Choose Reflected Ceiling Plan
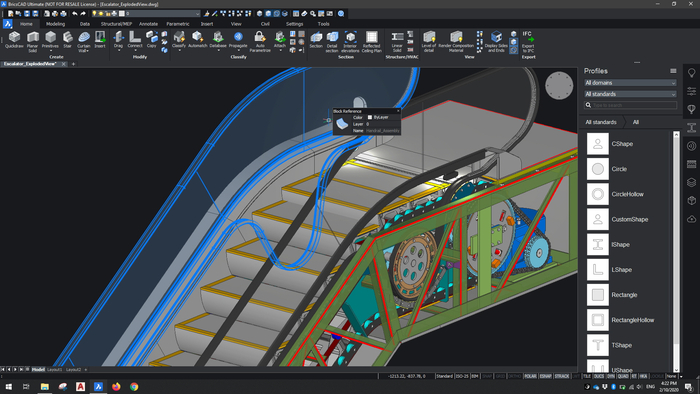This screenshot has width=700, height=394. (x=371, y=42)
